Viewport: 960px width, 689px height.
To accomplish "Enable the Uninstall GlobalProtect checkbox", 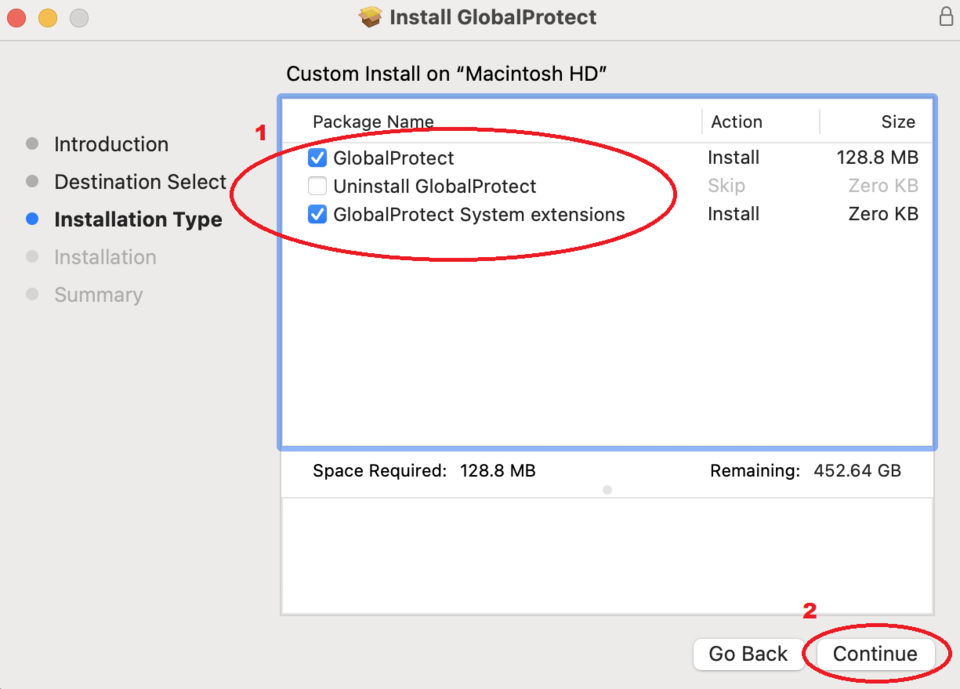I will point(317,186).
